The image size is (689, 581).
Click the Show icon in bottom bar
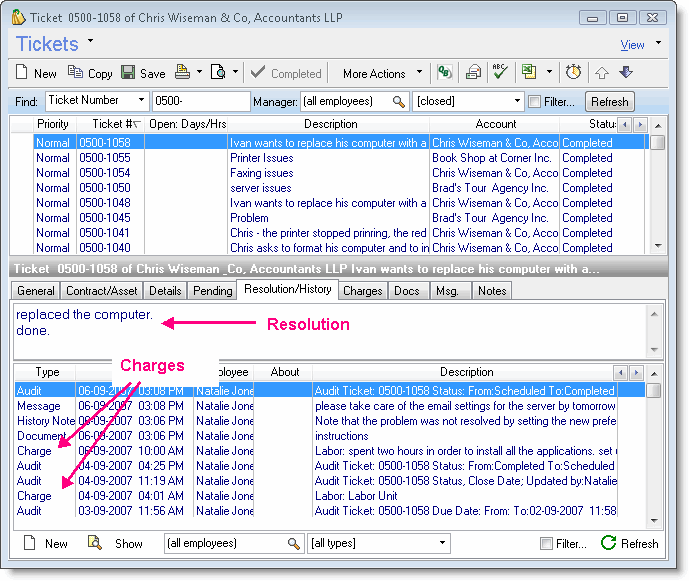(95, 543)
